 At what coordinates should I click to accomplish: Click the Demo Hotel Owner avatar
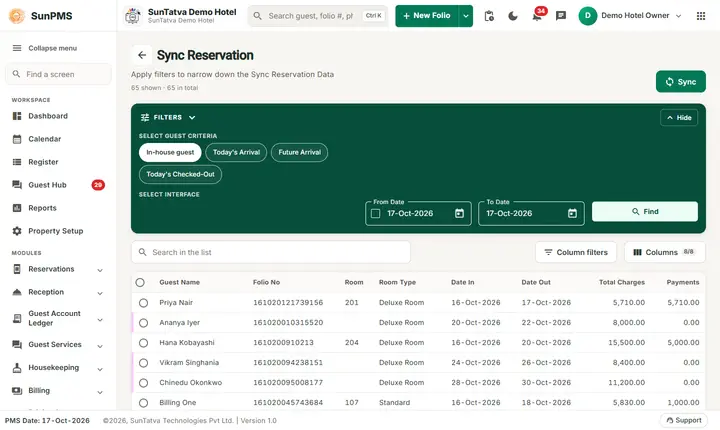tap(587, 16)
